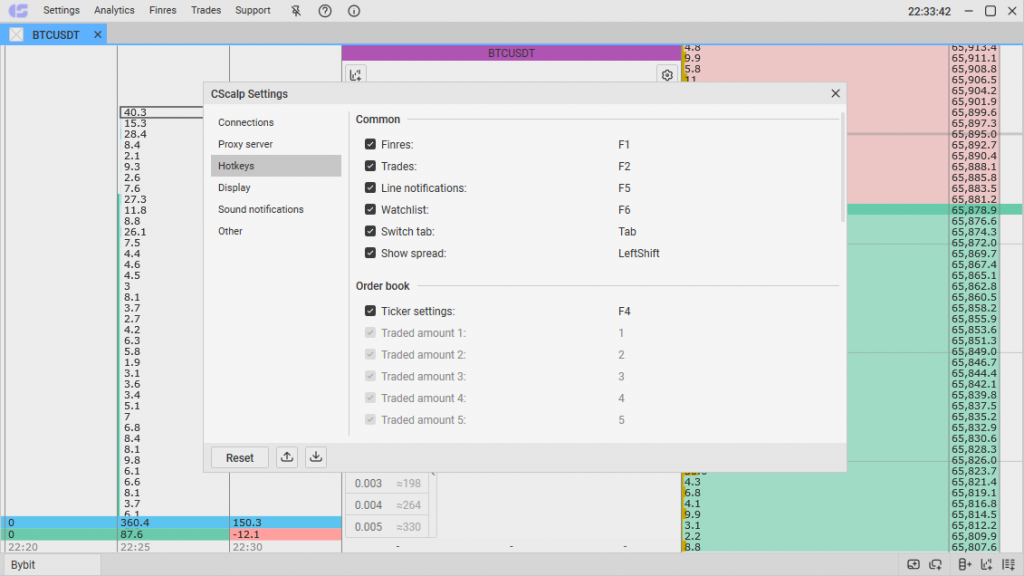The width and height of the screenshot is (1024, 576).
Task: Switch to Sound notifications settings section
Action: coord(260,210)
